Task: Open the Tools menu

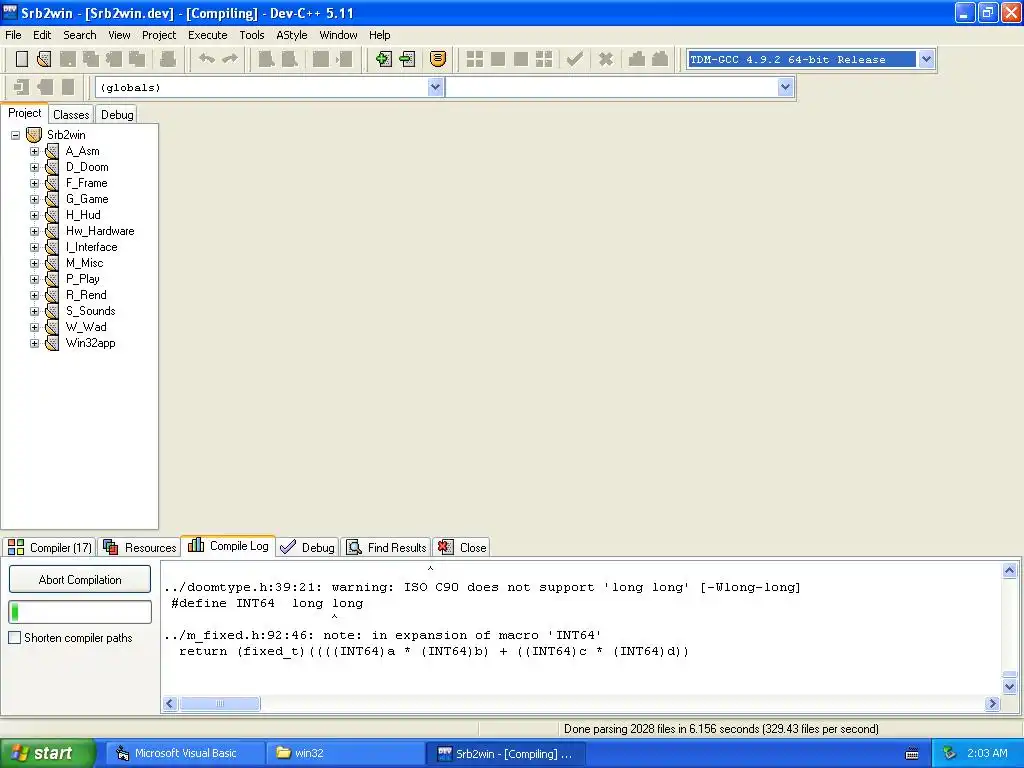Action: pyautogui.click(x=251, y=35)
